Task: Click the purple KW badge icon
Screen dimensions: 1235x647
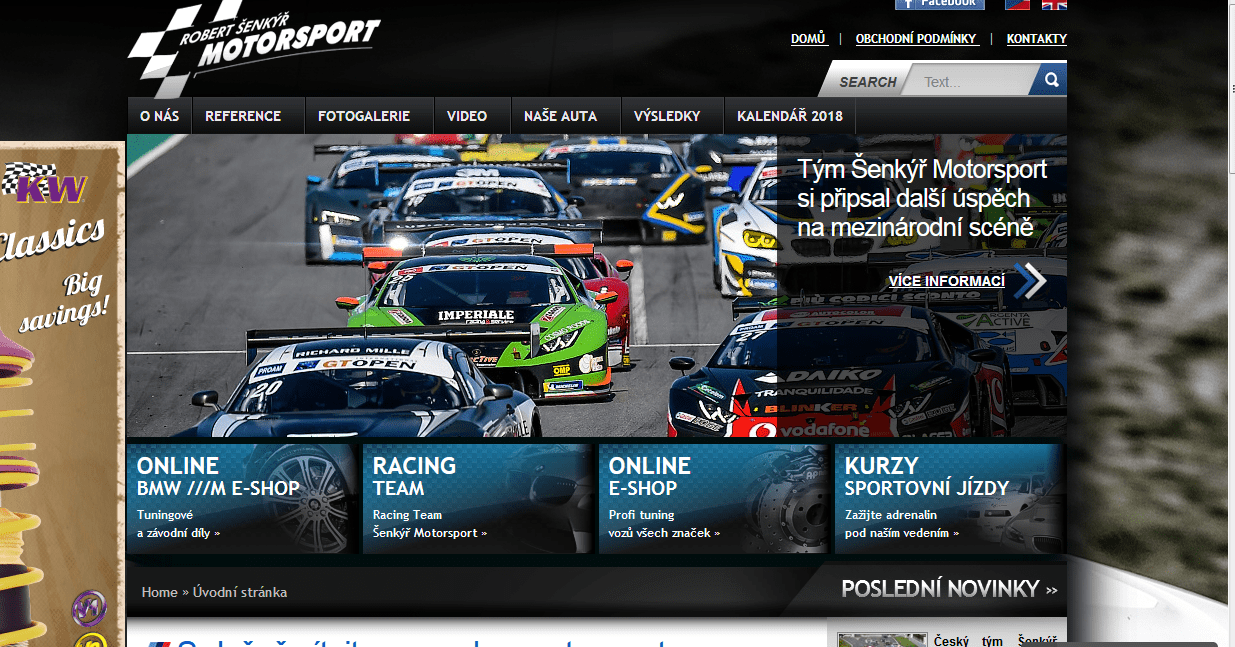Action: 88,607
